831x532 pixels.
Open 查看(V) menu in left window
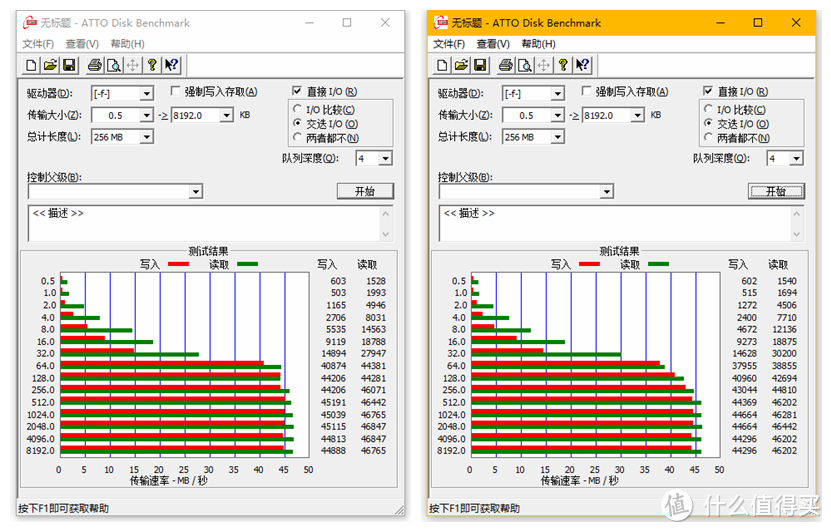tap(82, 43)
